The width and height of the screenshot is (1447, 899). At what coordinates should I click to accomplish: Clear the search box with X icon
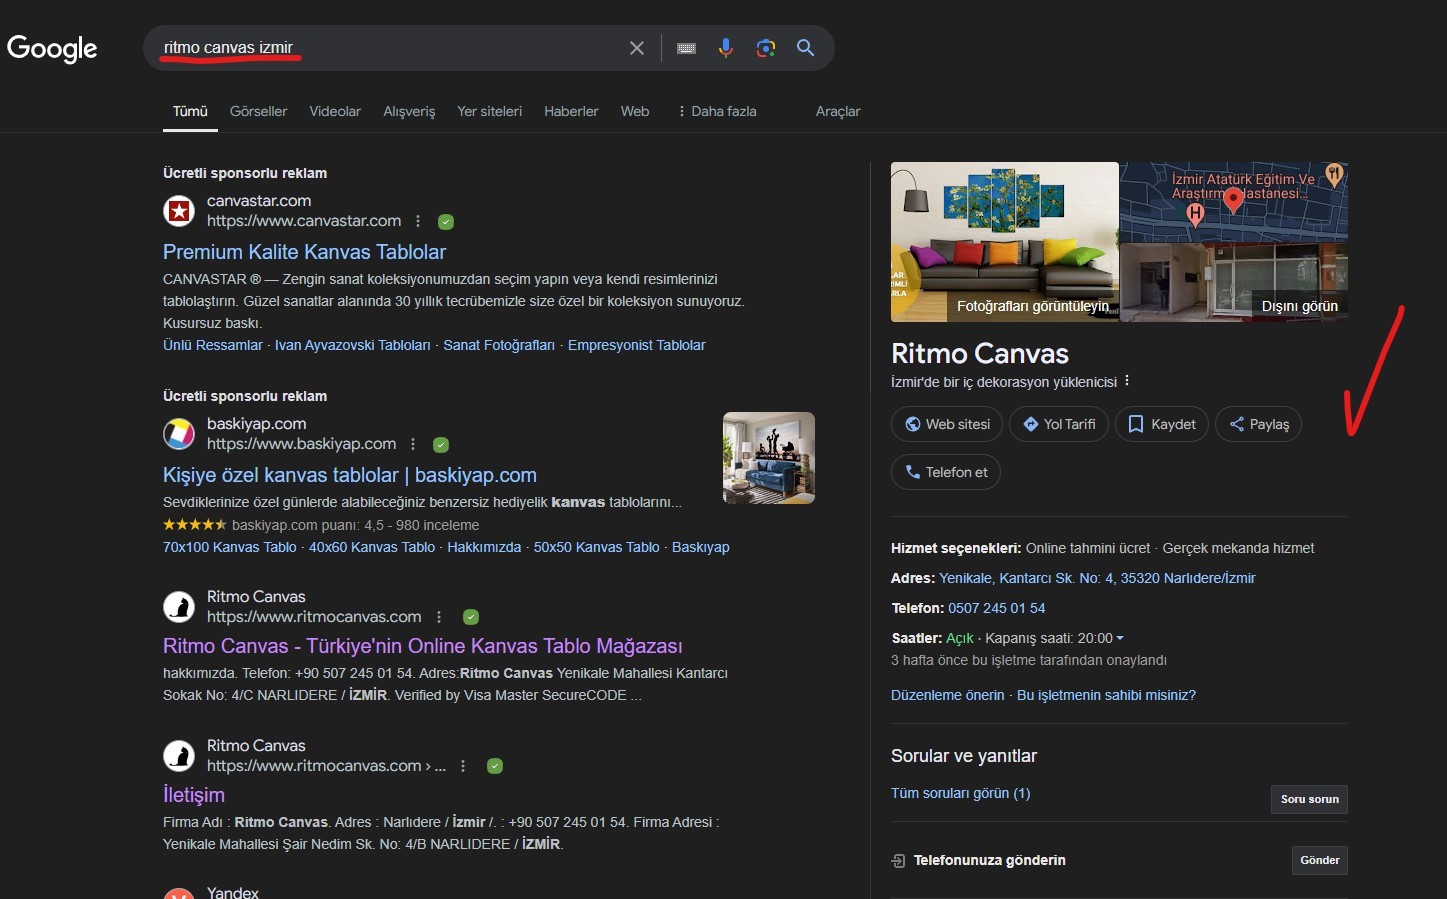point(636,48)
